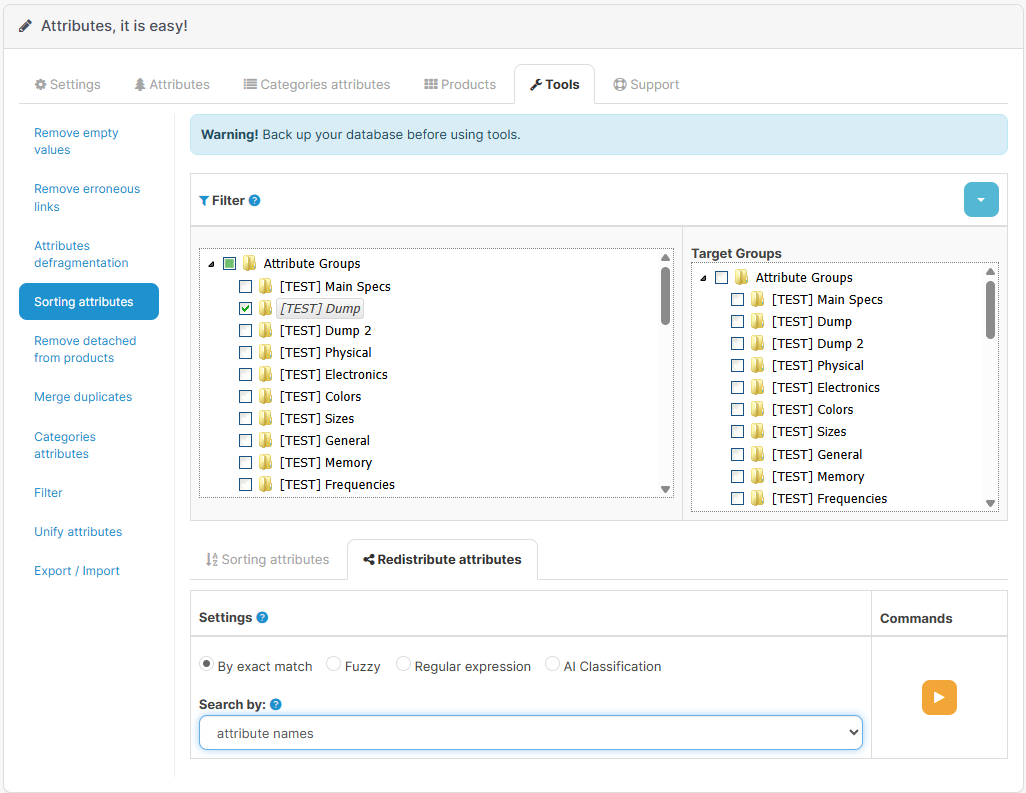
Task: Click folder icon beside left [TEST] Main Specs
Action: pos(265,286)
